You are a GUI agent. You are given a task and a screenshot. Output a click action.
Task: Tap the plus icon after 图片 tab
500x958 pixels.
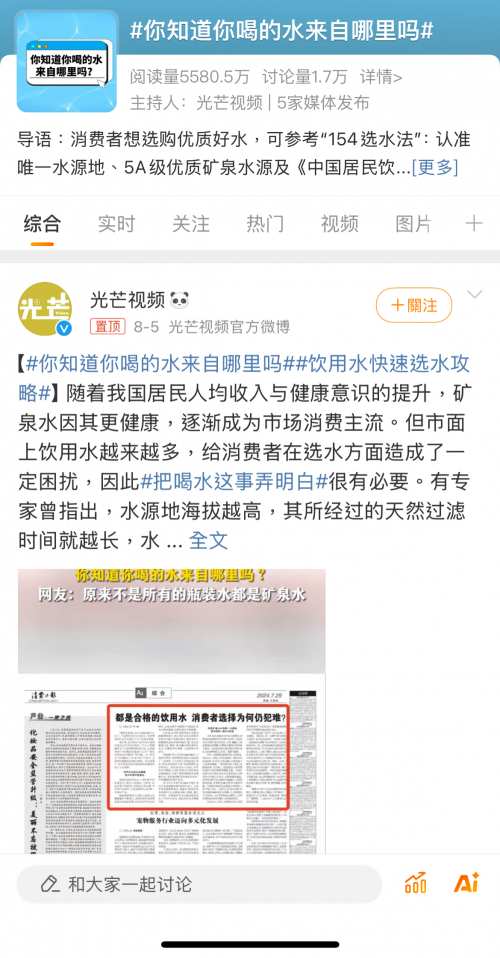click(x=474, y=224)
